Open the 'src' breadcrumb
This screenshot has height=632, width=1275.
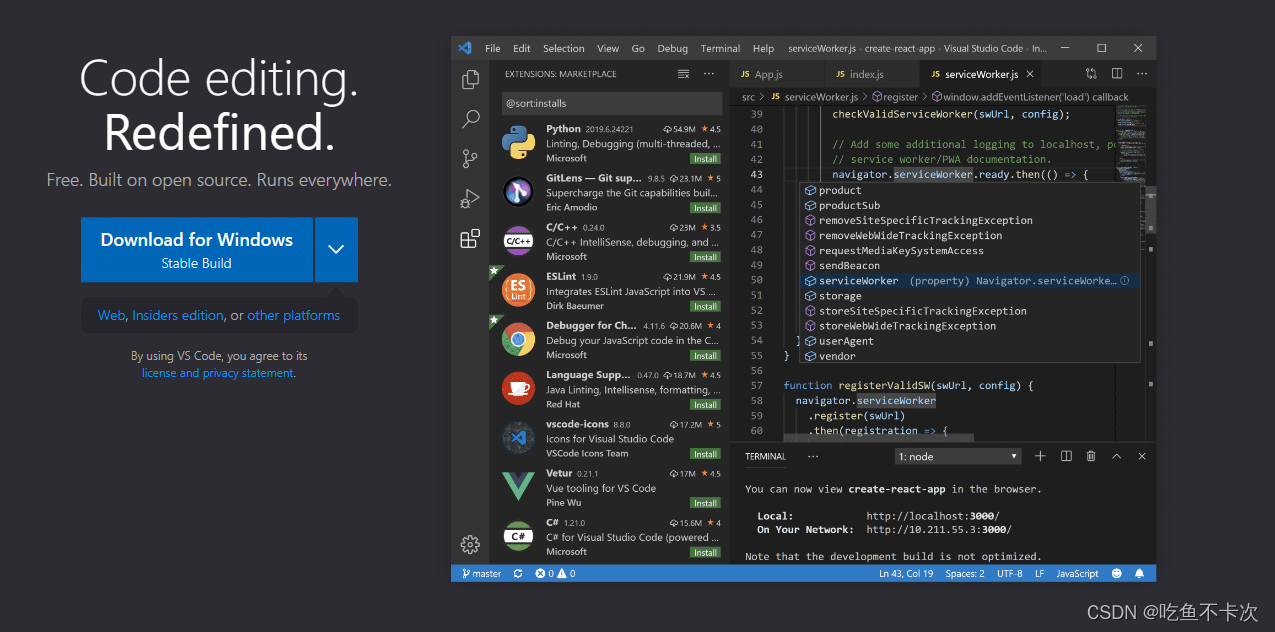(748, 97)
